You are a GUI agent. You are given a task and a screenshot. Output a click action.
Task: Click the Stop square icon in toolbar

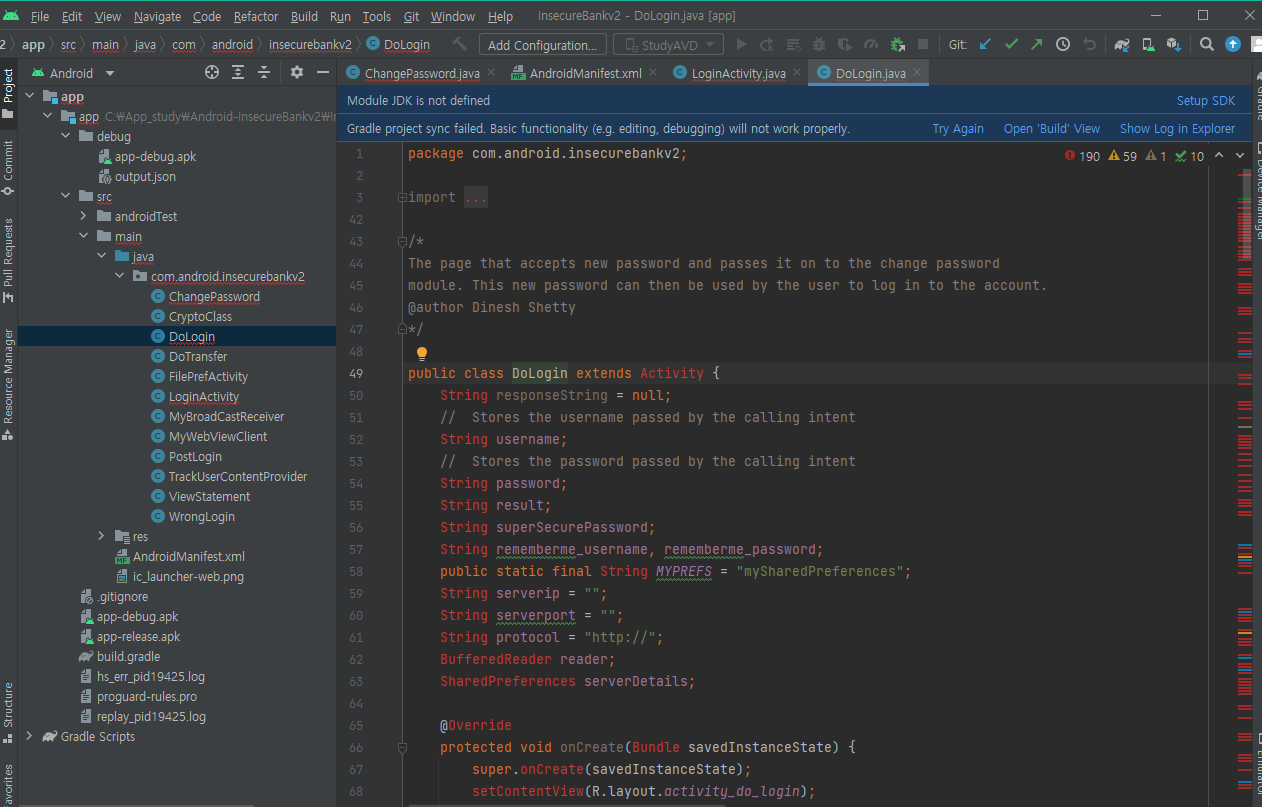923,44
